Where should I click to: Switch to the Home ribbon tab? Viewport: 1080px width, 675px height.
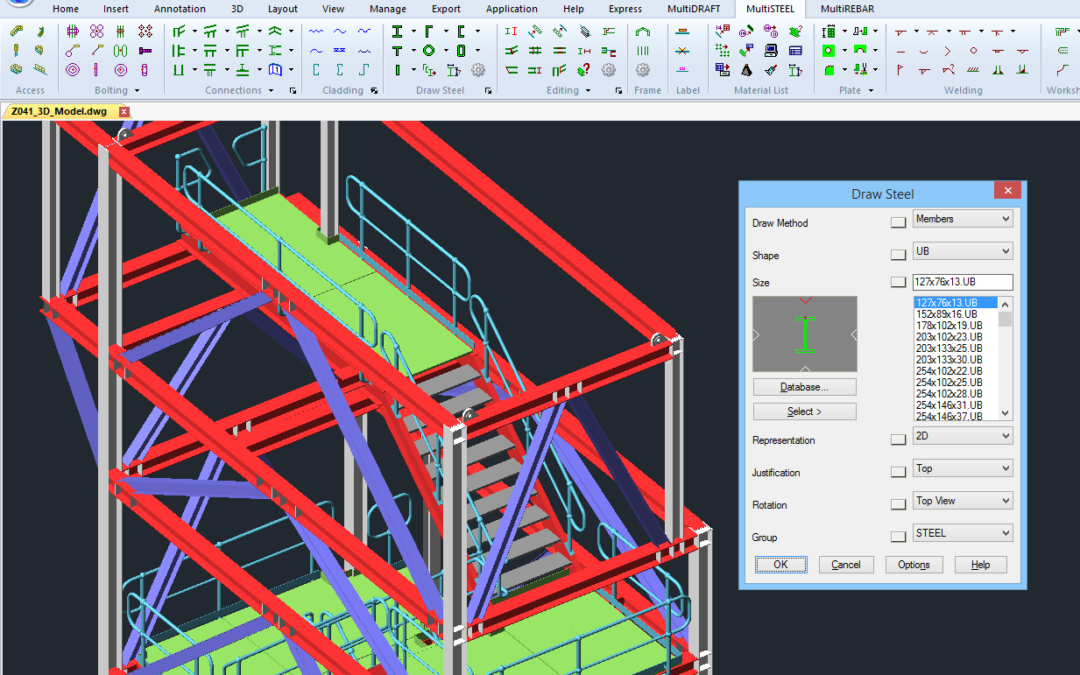point(65,9)
